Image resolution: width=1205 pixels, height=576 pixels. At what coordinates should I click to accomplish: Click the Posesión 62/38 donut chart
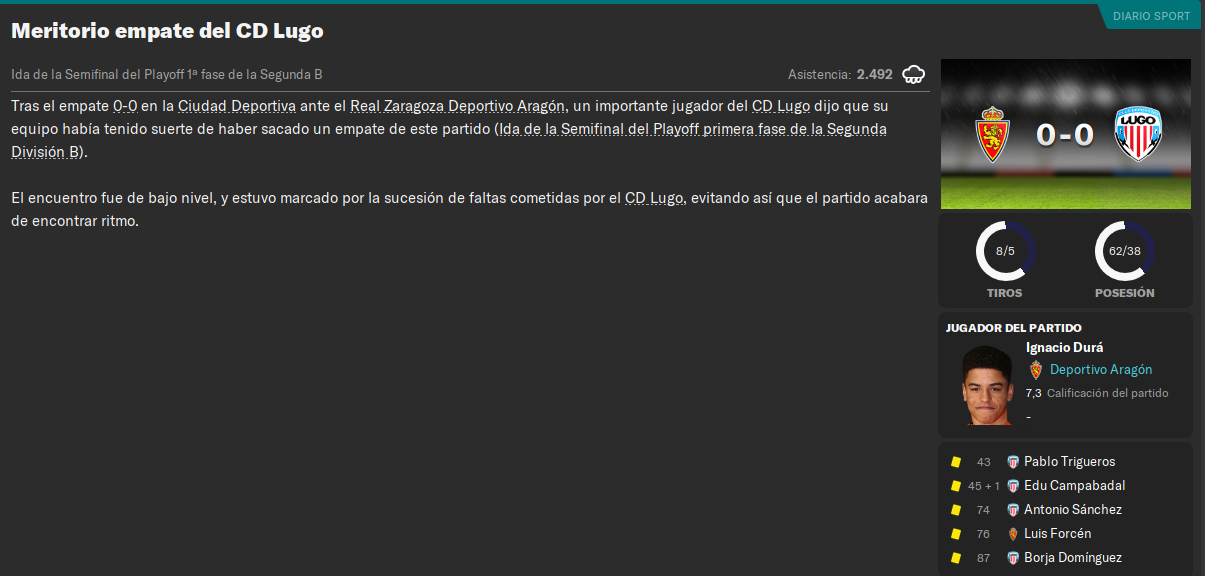point(1124,250)
